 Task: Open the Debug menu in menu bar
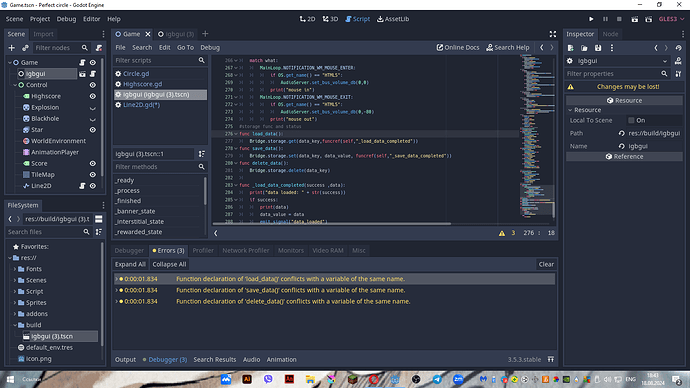coord(66,19)
